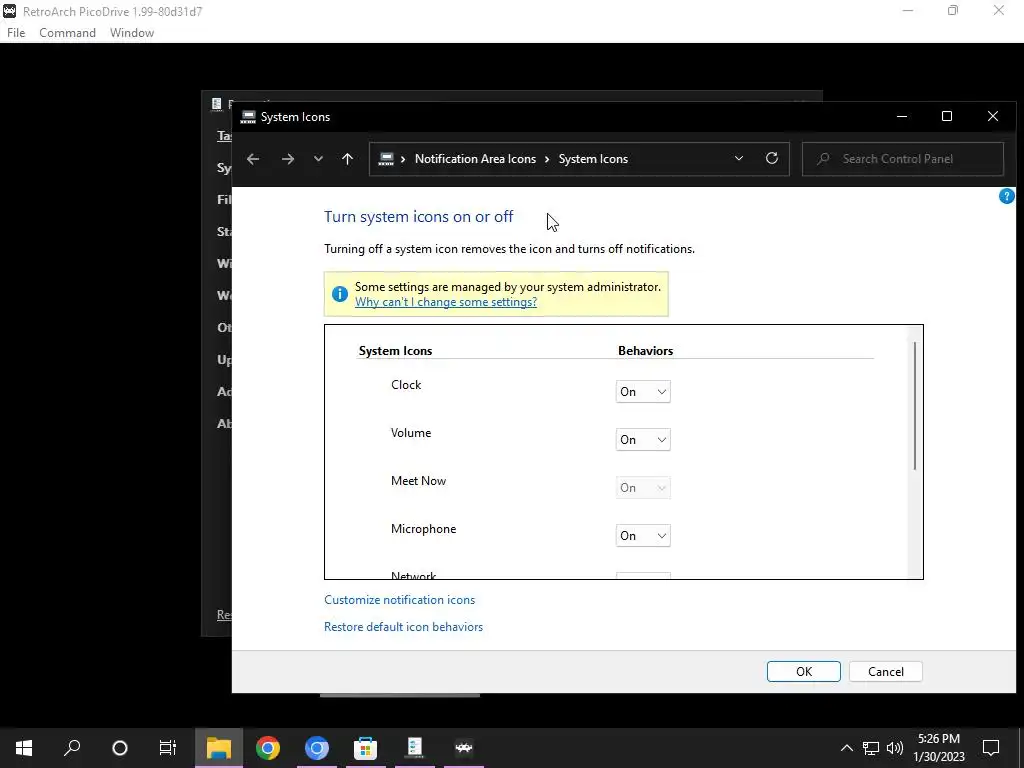Switch to RetroArch taskbar icon
This screenshot has width=1024, height=768.
464,748
